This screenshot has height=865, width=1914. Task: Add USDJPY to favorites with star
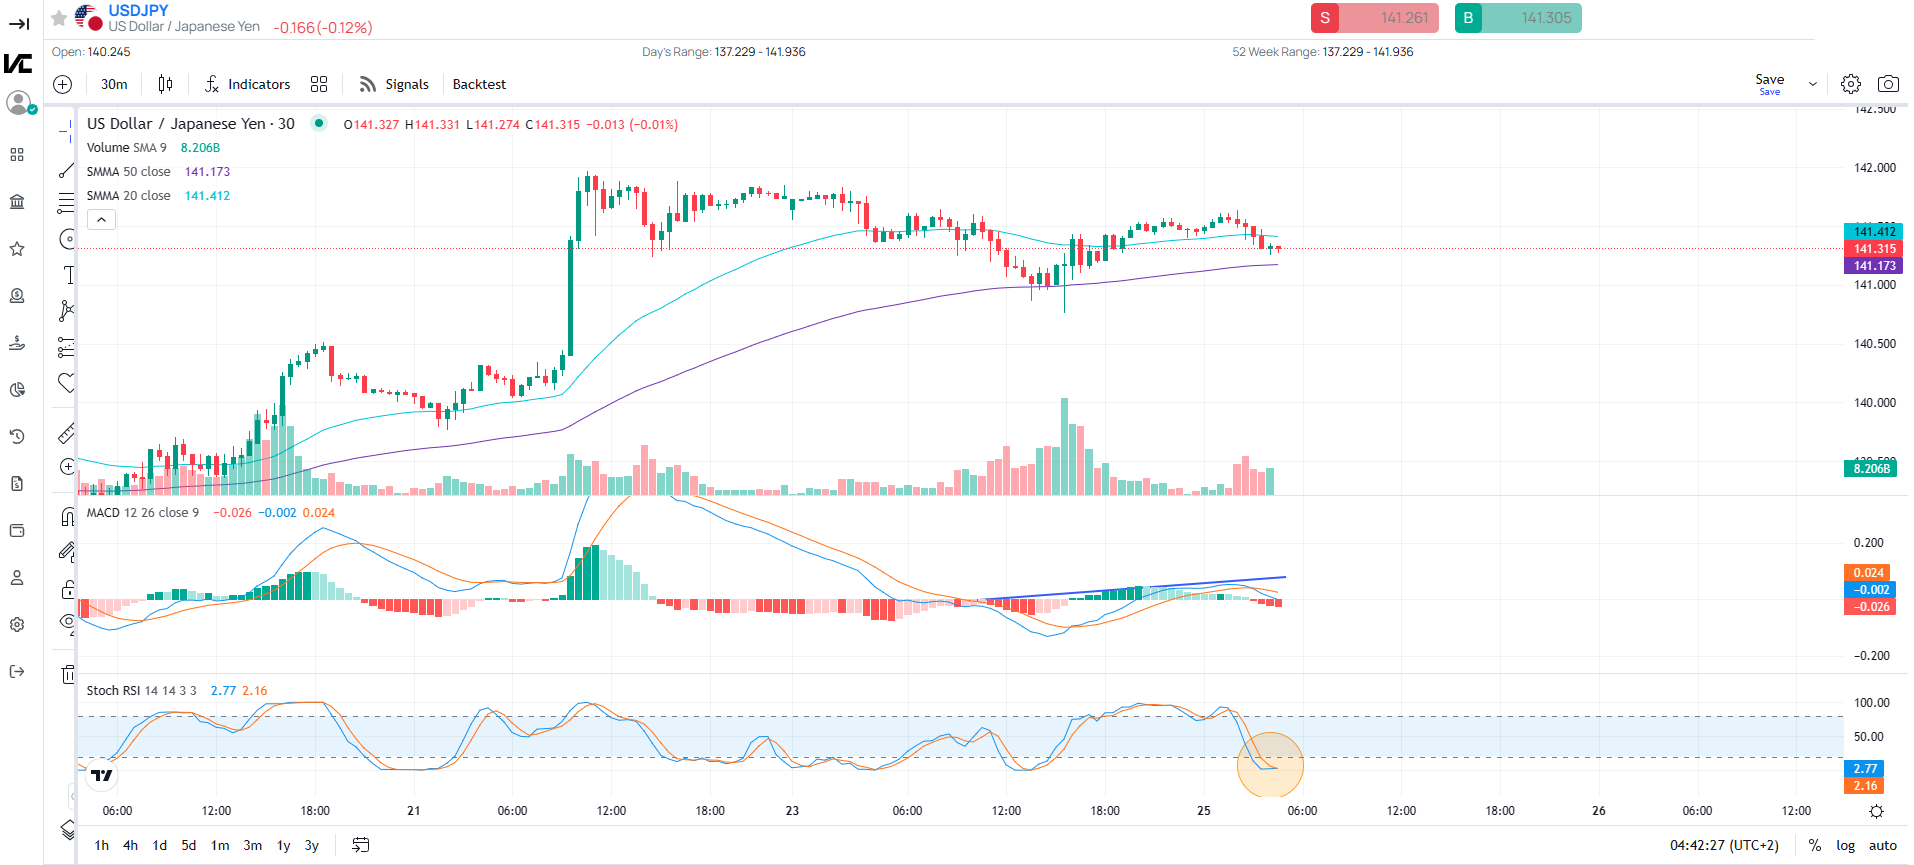[59, 18]
